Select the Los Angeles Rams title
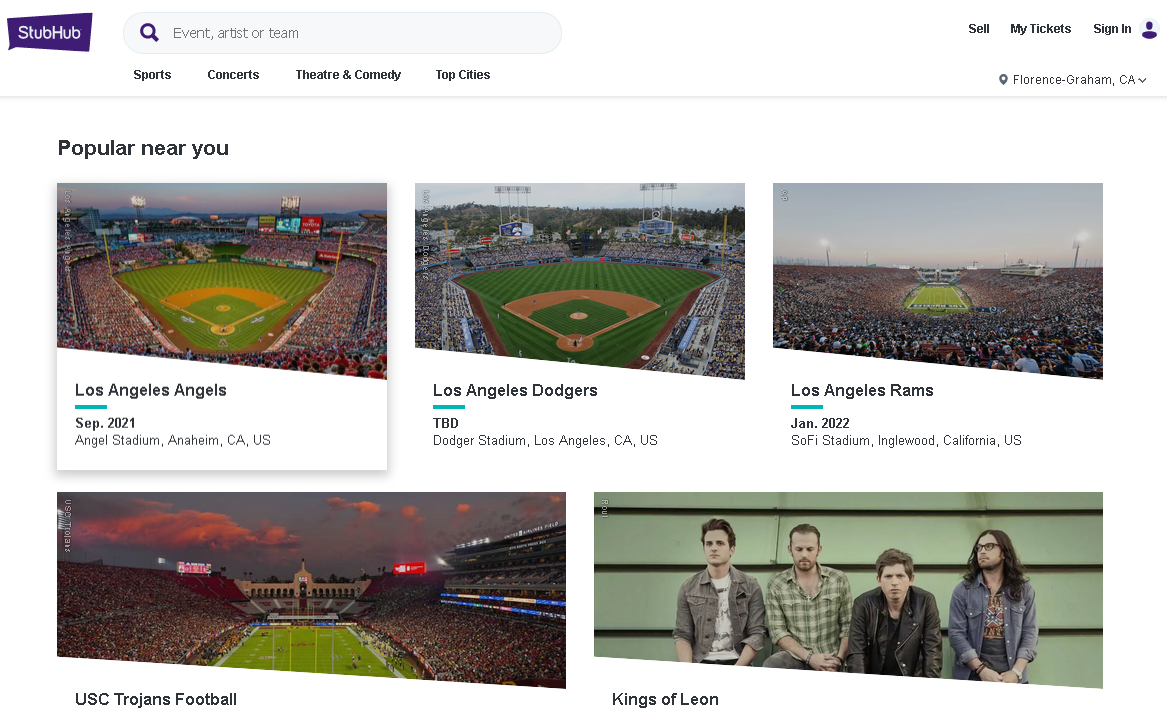 [x=862, y=390]
